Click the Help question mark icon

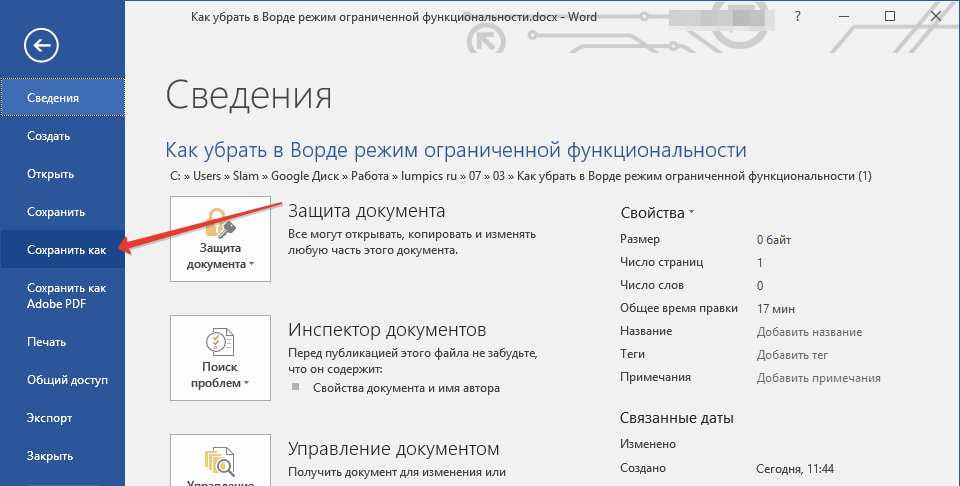pos(797,17)
